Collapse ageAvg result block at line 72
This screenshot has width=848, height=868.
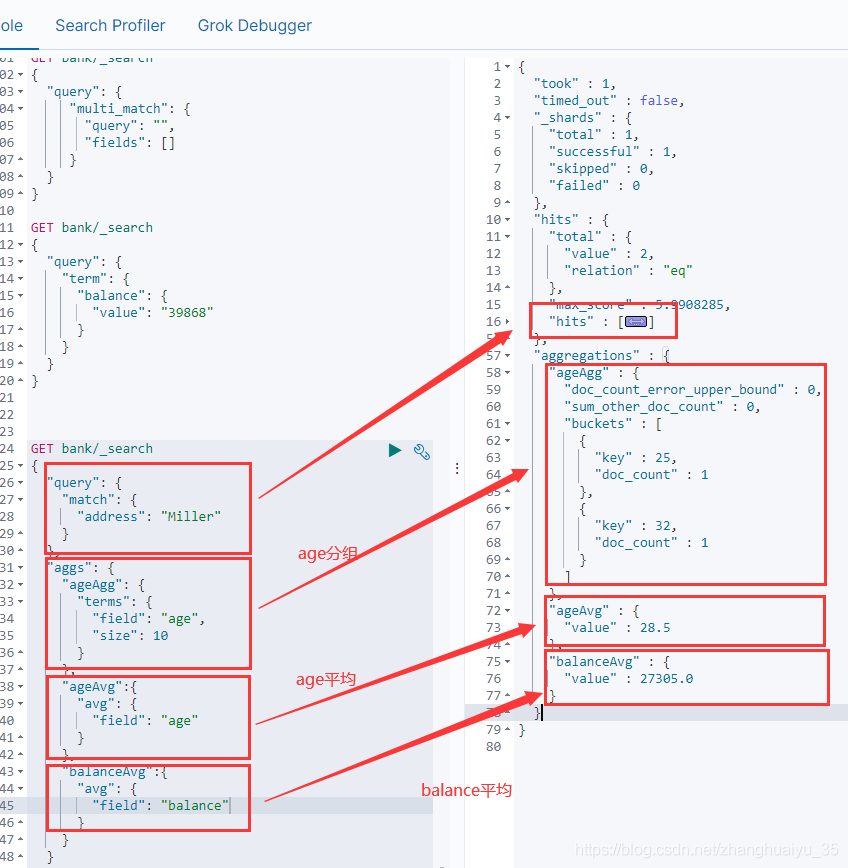508,611
